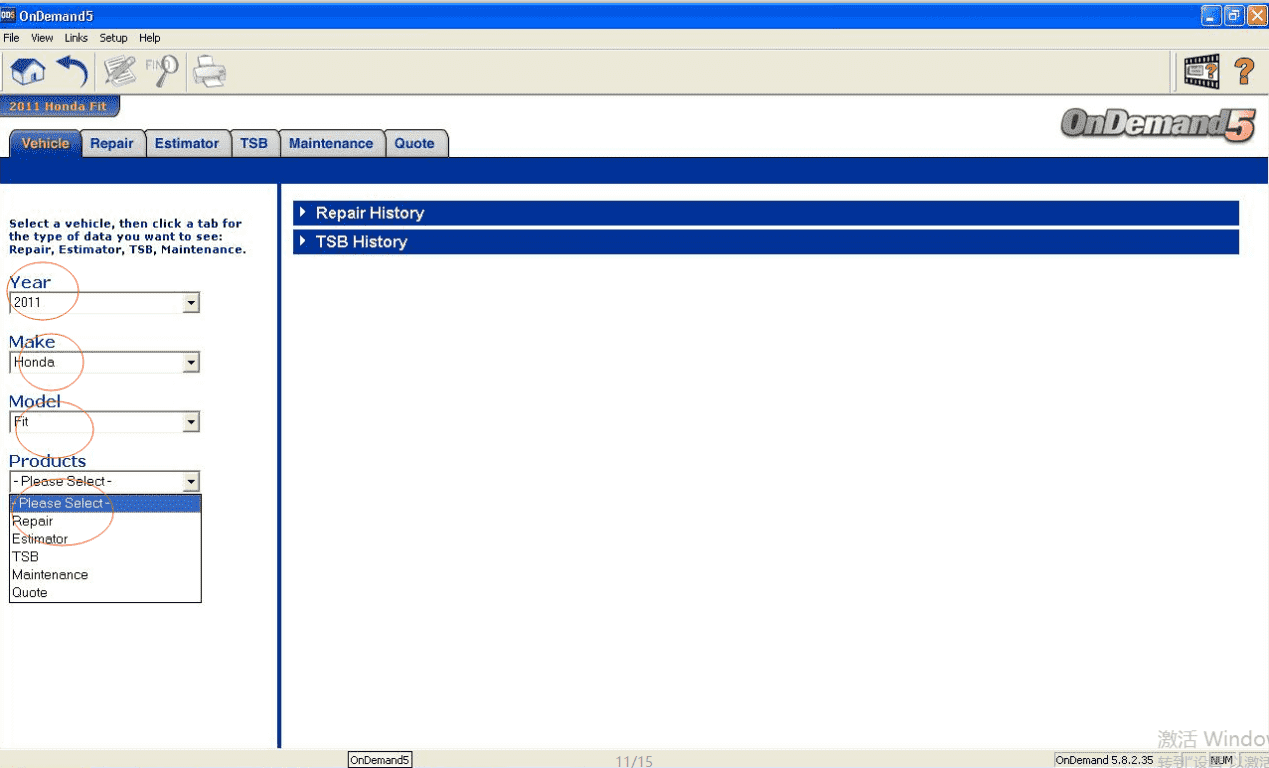1269x768 pixels.
Task: Choose '- Please Select -' in Products list
Action: click(105, 503)
